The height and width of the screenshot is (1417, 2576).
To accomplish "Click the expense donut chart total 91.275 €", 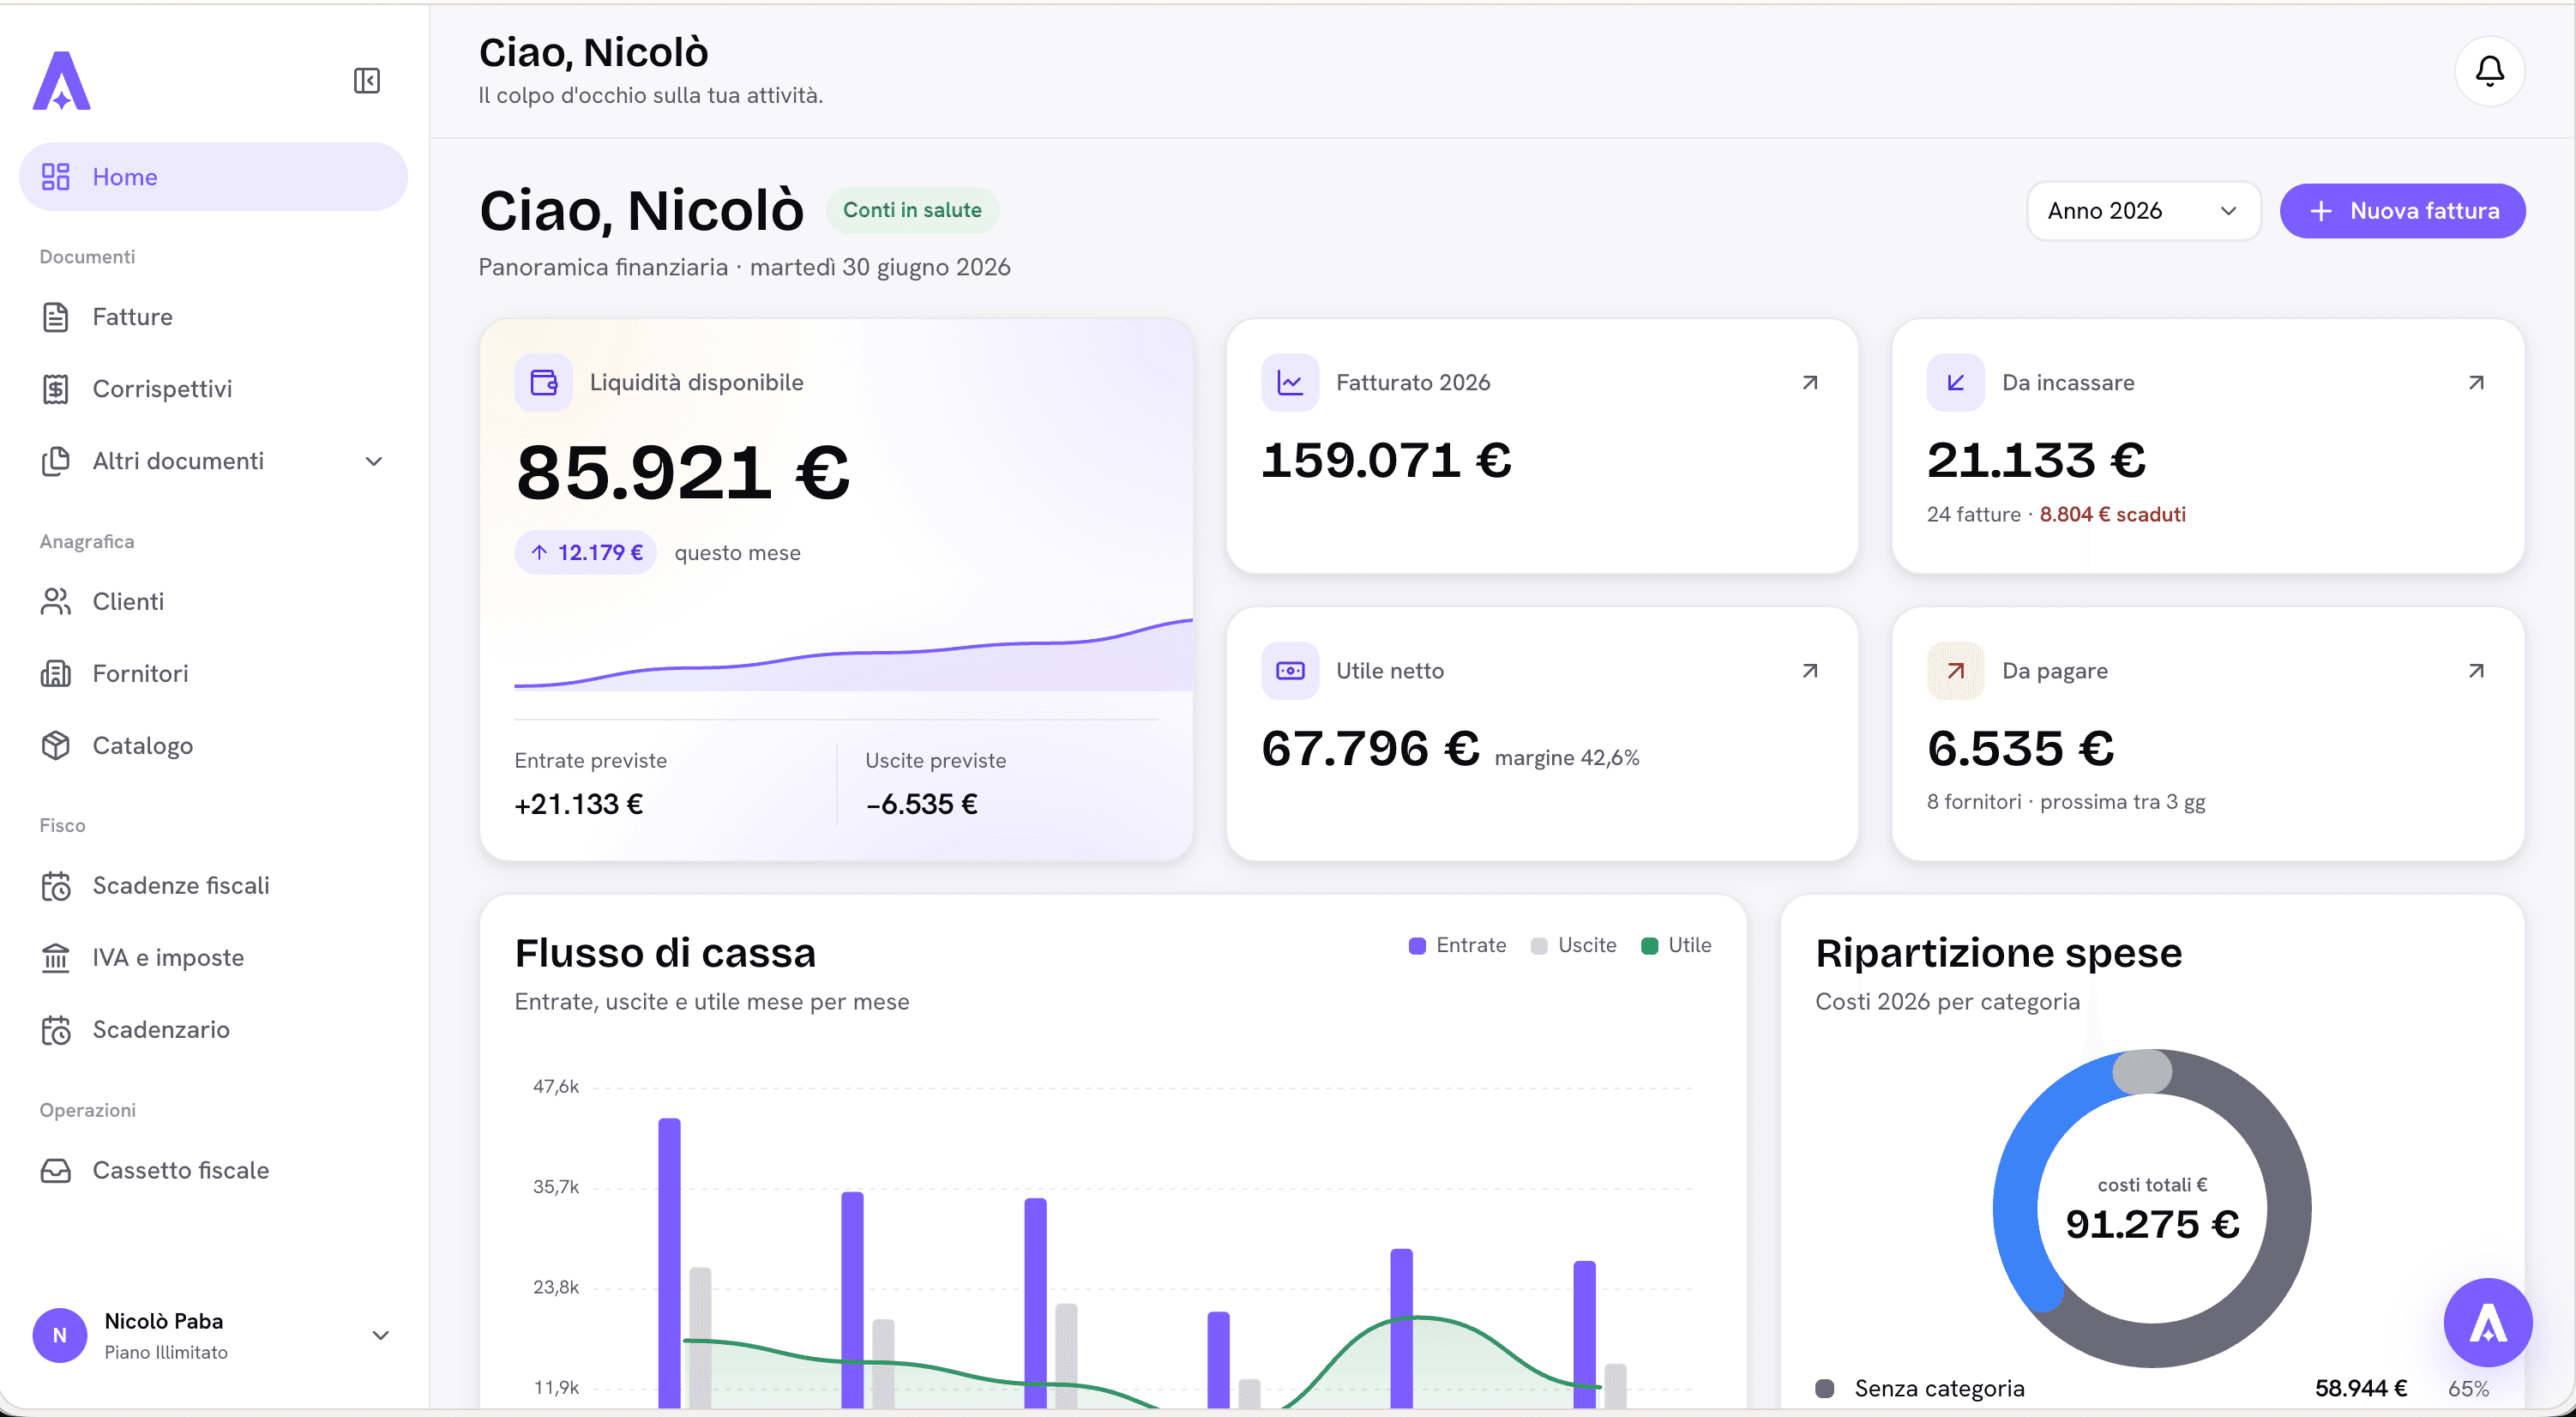I will pyautogui.click(x=2152, y=1224).
